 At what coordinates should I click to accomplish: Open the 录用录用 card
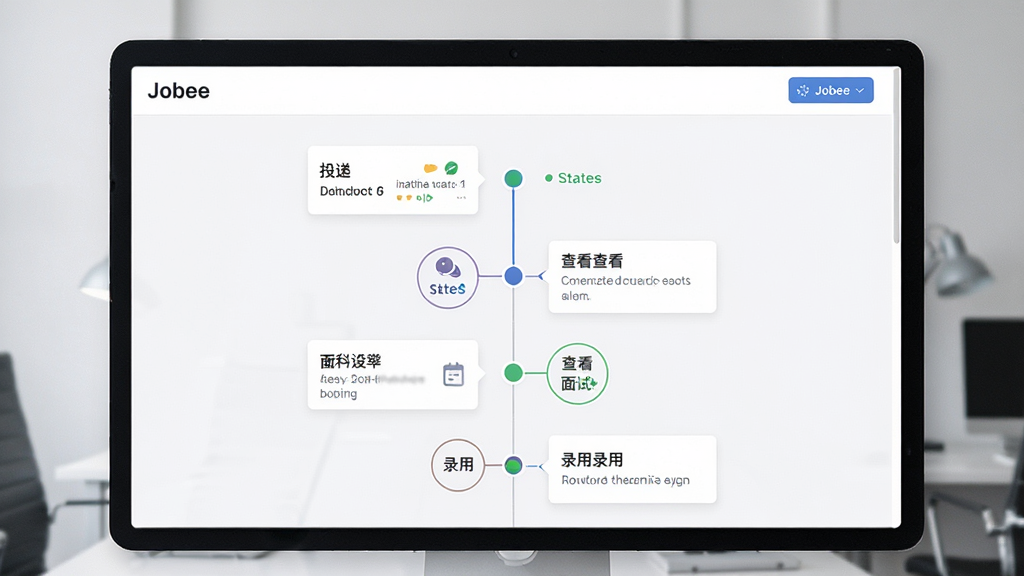pyautogui.click(x=632, y=470)
